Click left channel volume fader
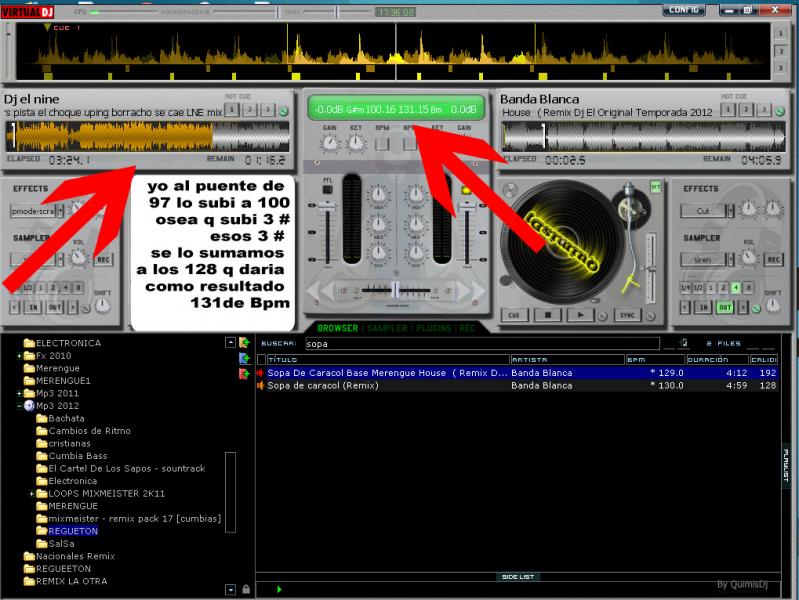The image size is (799, 600). (x=327, y=204)
